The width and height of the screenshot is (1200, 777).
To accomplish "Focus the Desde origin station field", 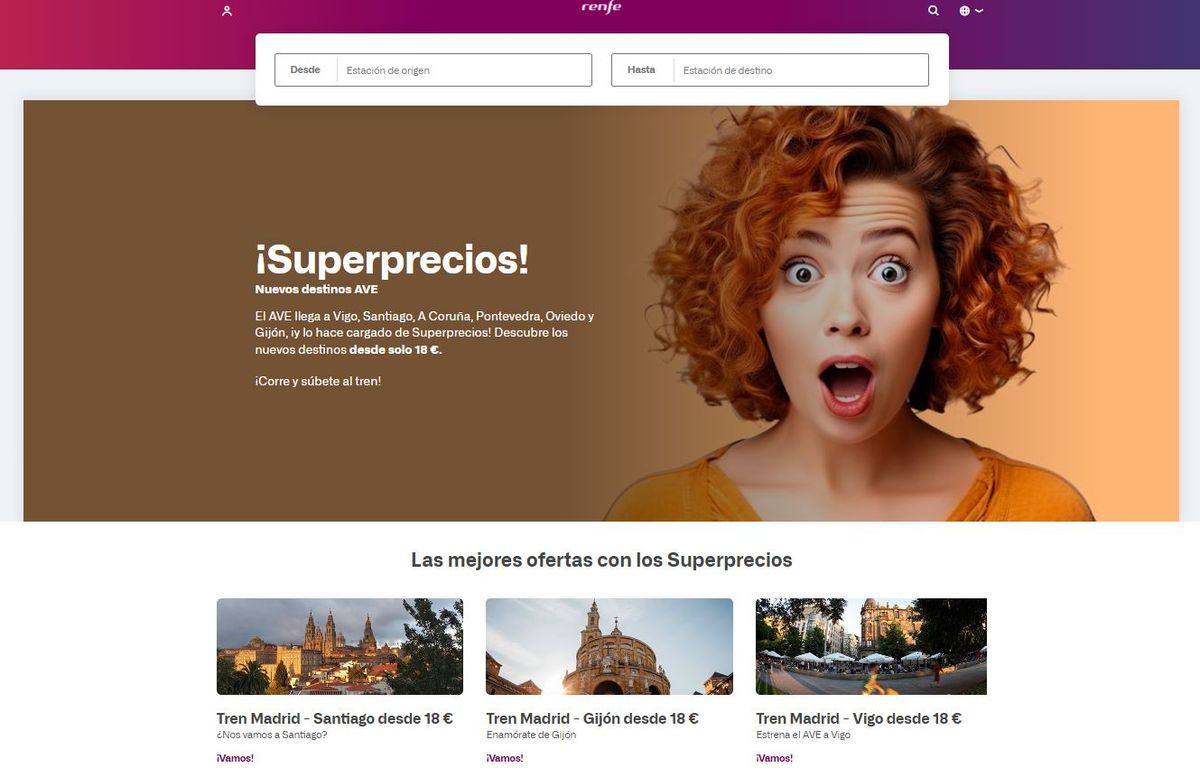I will 464,70.
